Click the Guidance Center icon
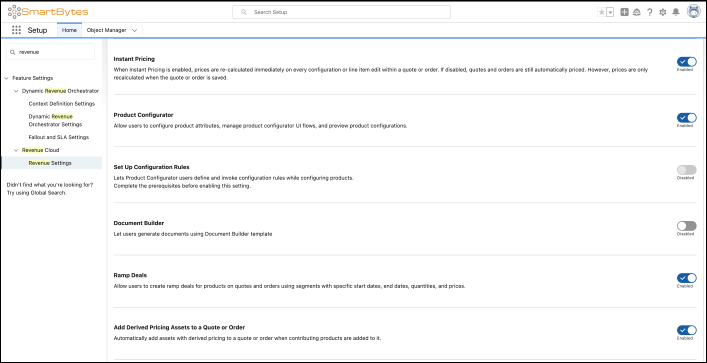707x363 pixels. (x=637, y=12)
